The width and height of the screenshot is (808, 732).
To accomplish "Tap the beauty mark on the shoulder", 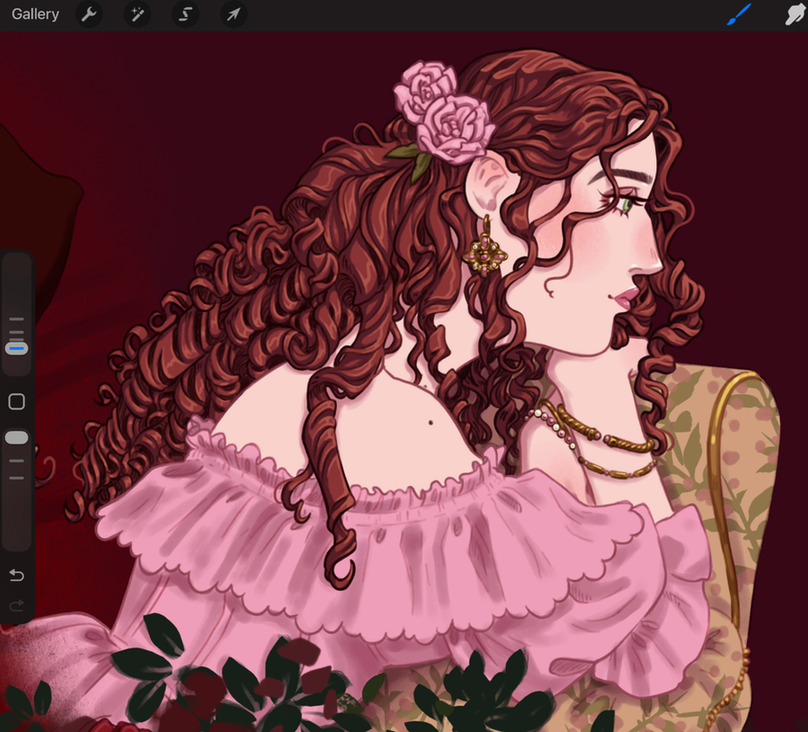I will (x=431, y=422).
